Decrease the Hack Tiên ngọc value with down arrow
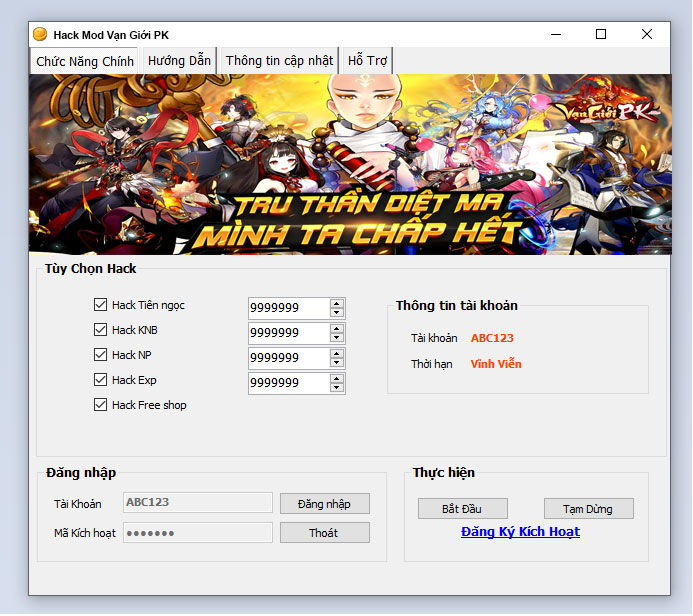This screenshot has height=616, width=693. coord(337,312)
